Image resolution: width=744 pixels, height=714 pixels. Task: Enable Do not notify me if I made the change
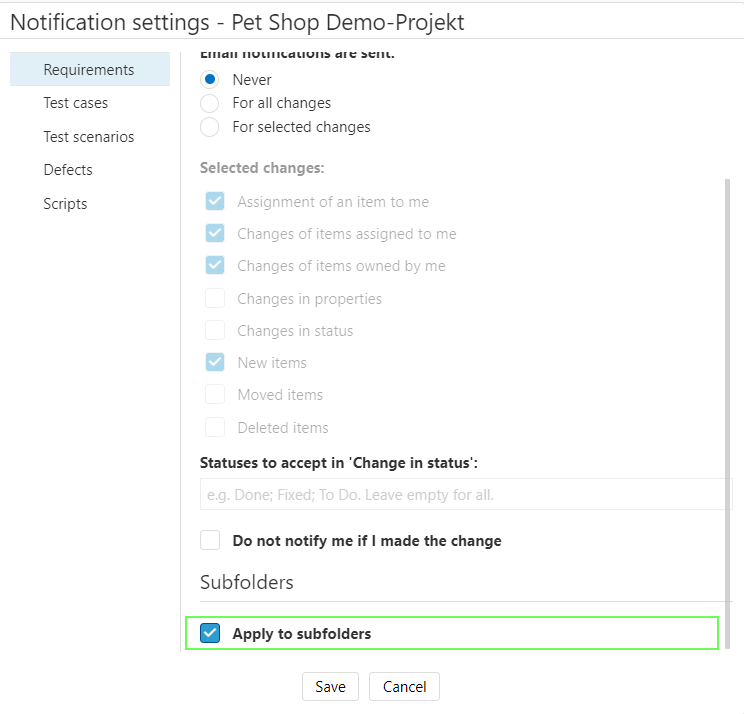tap(210, 541)
